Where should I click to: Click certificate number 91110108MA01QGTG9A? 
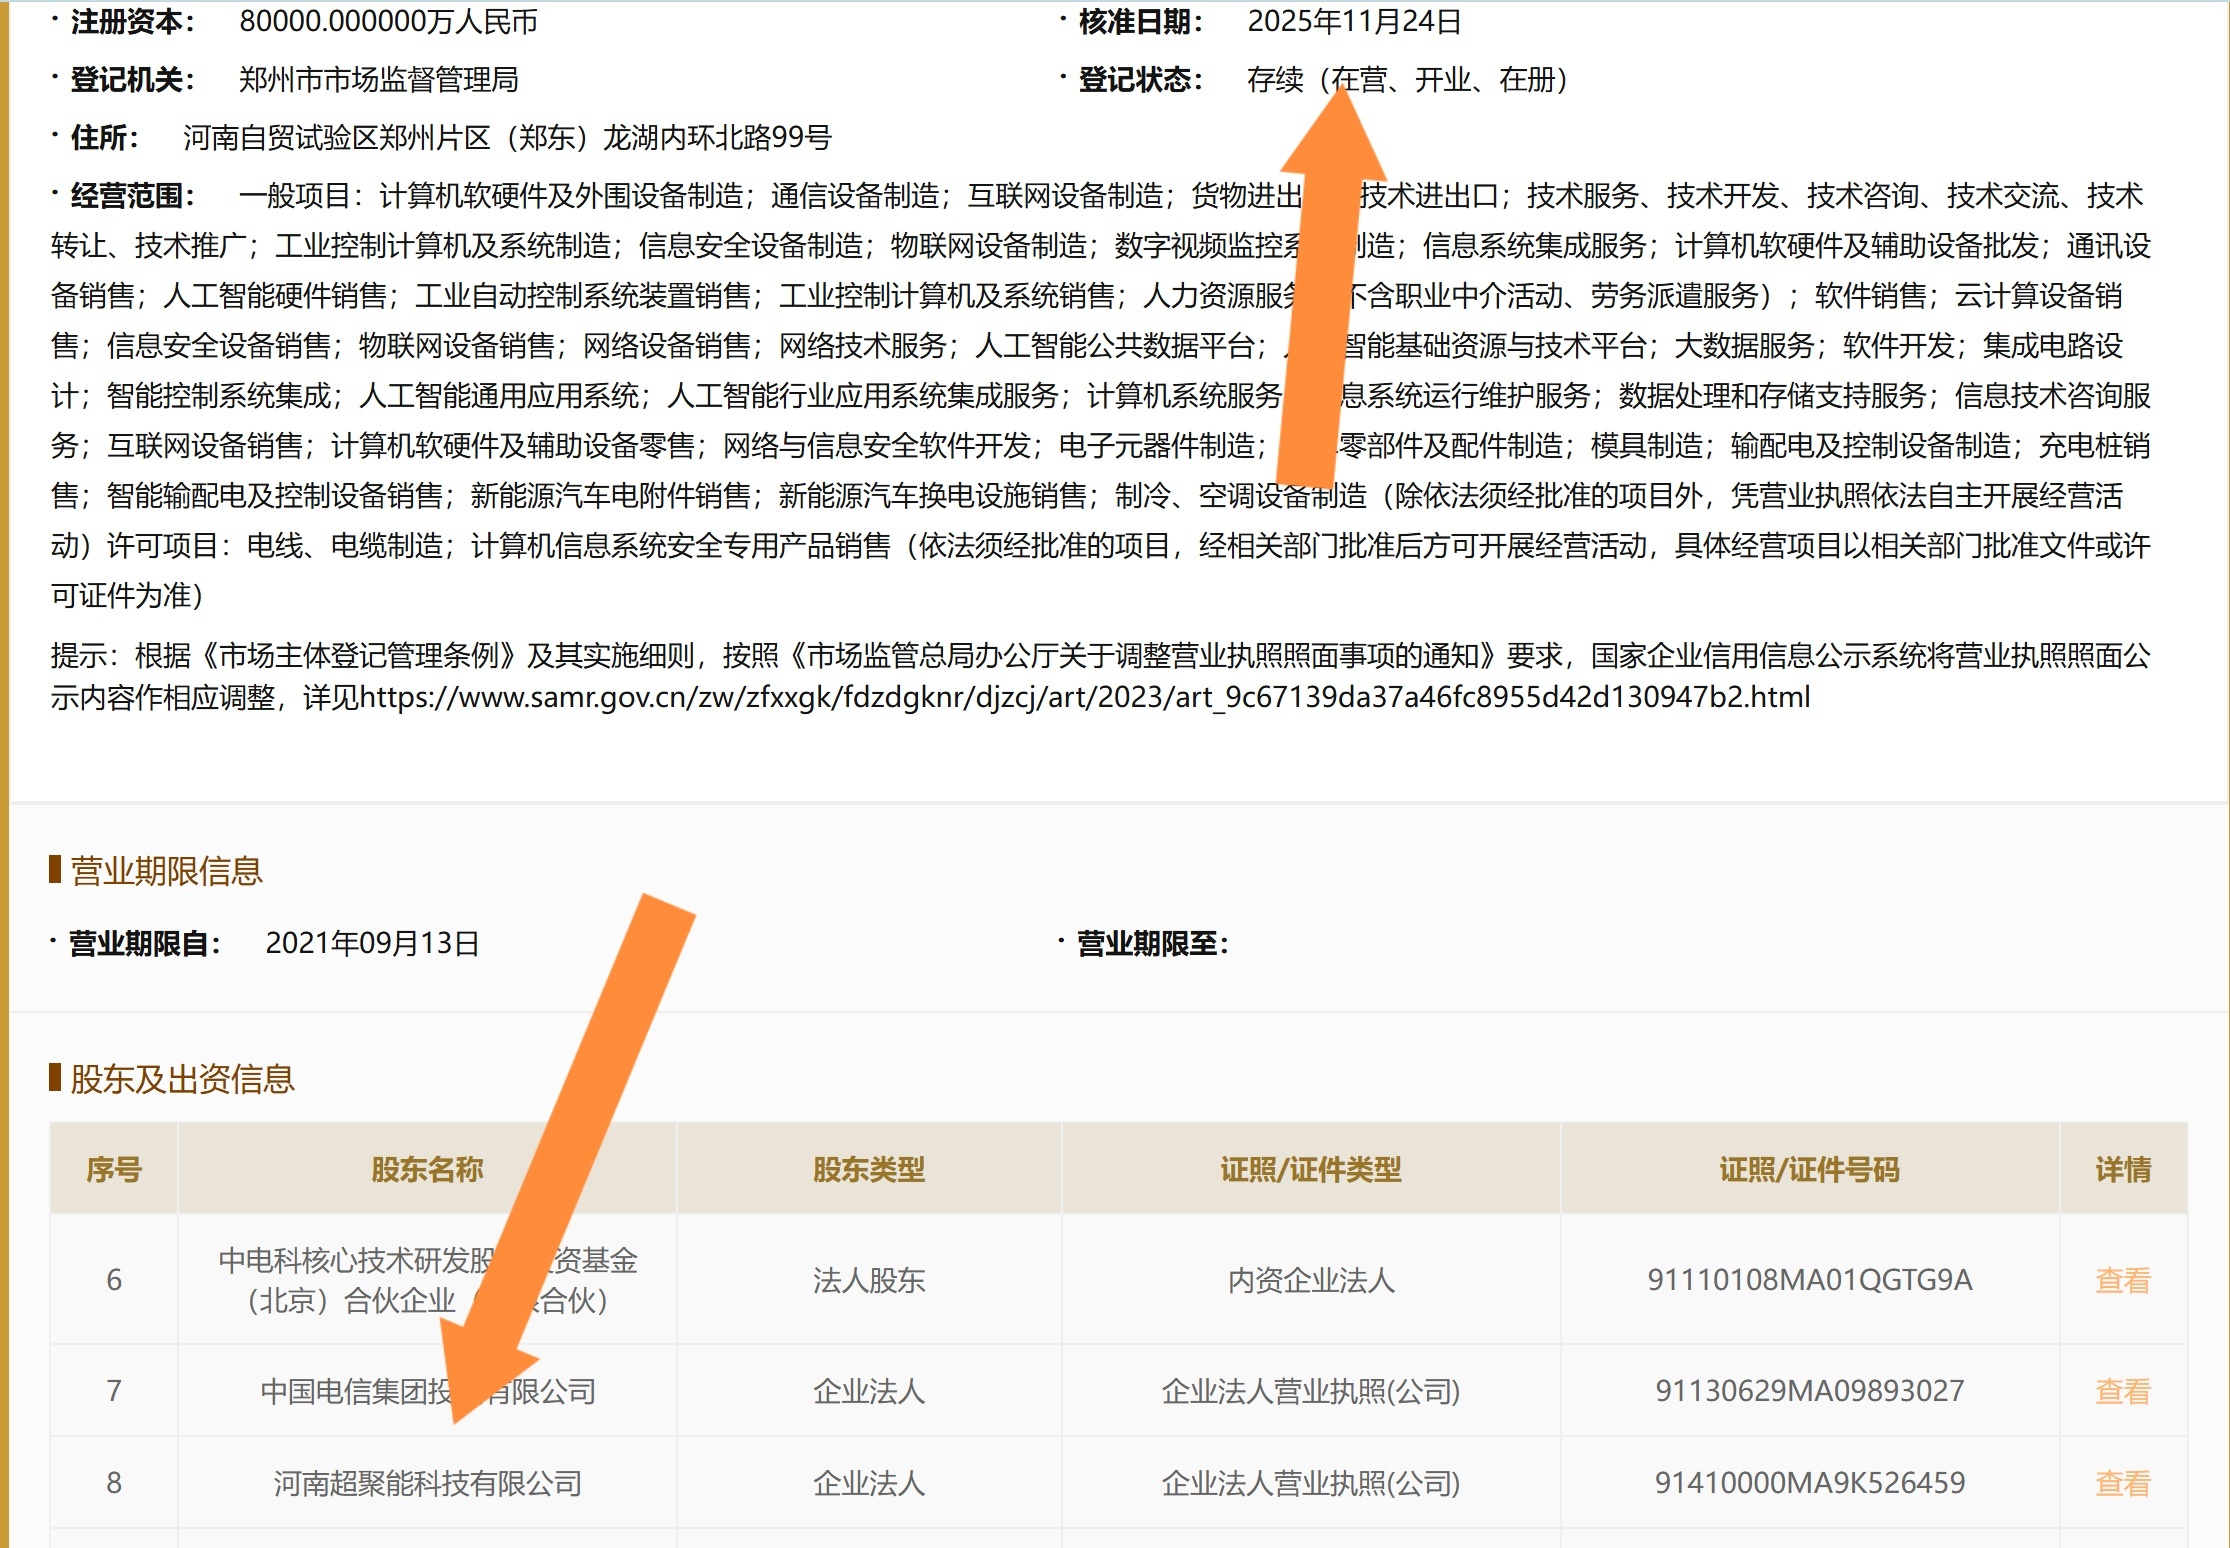point(1809,1280)
